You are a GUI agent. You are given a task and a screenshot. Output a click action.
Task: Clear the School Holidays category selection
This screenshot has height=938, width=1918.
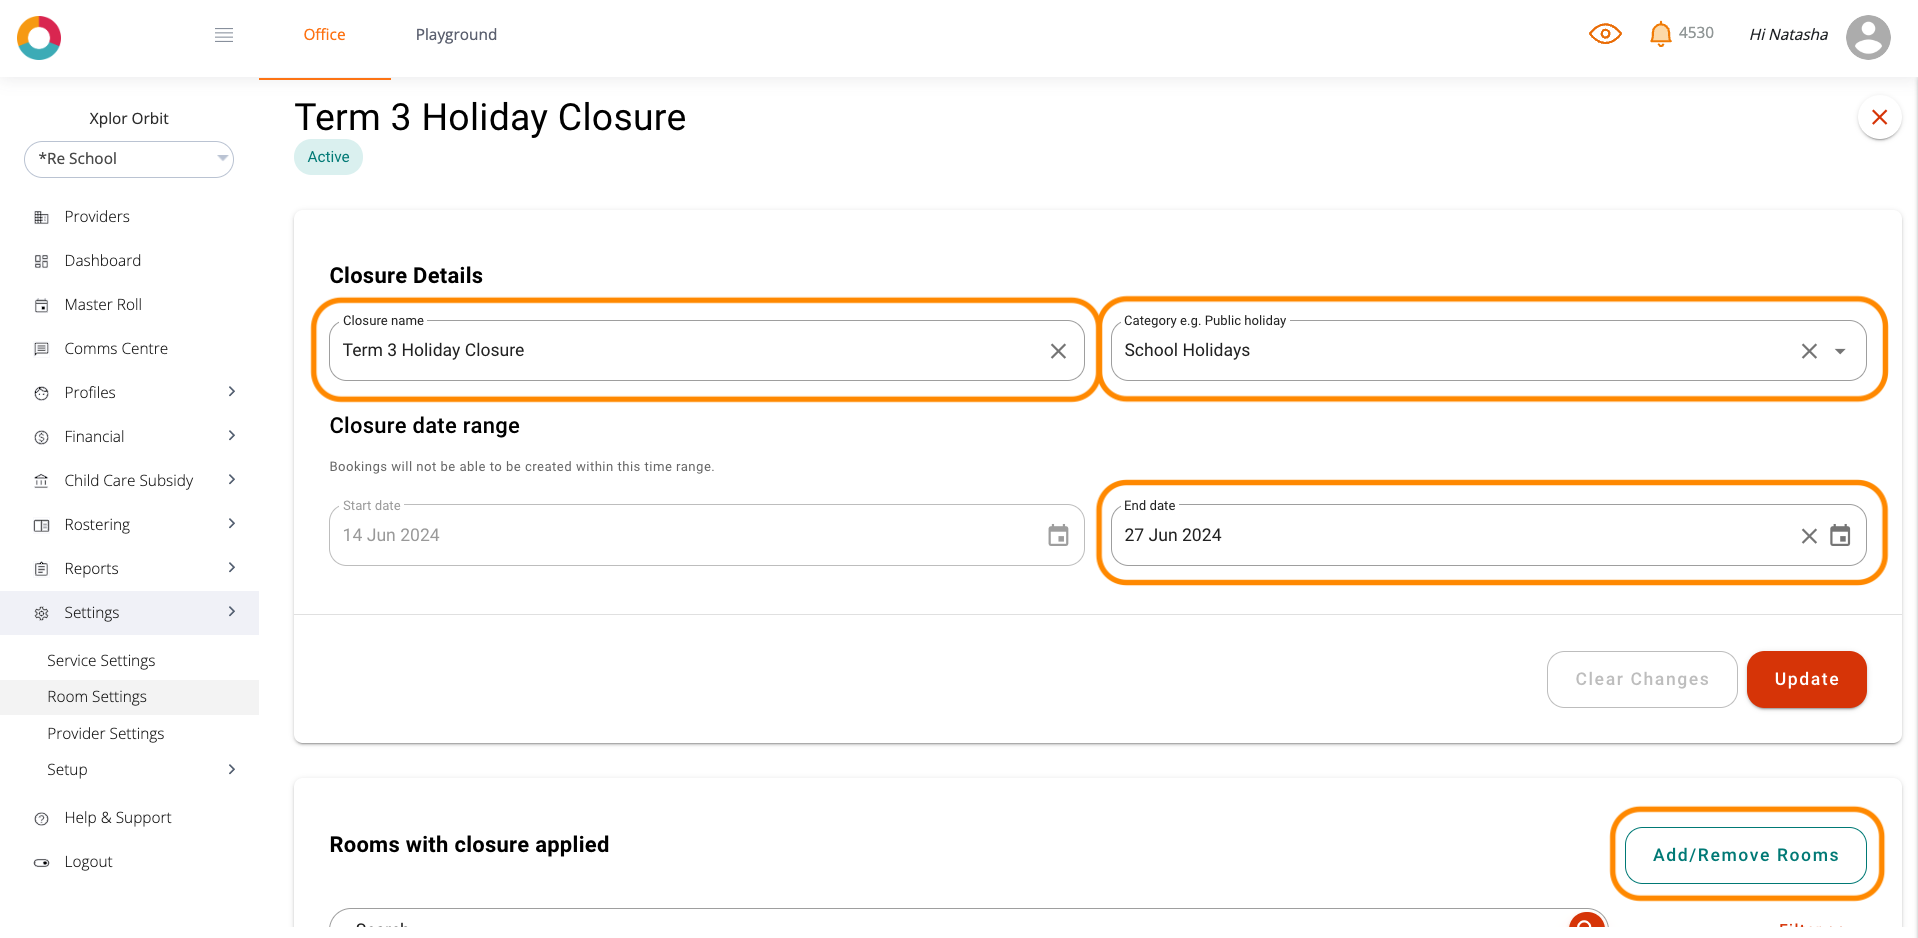[1809, 351]
